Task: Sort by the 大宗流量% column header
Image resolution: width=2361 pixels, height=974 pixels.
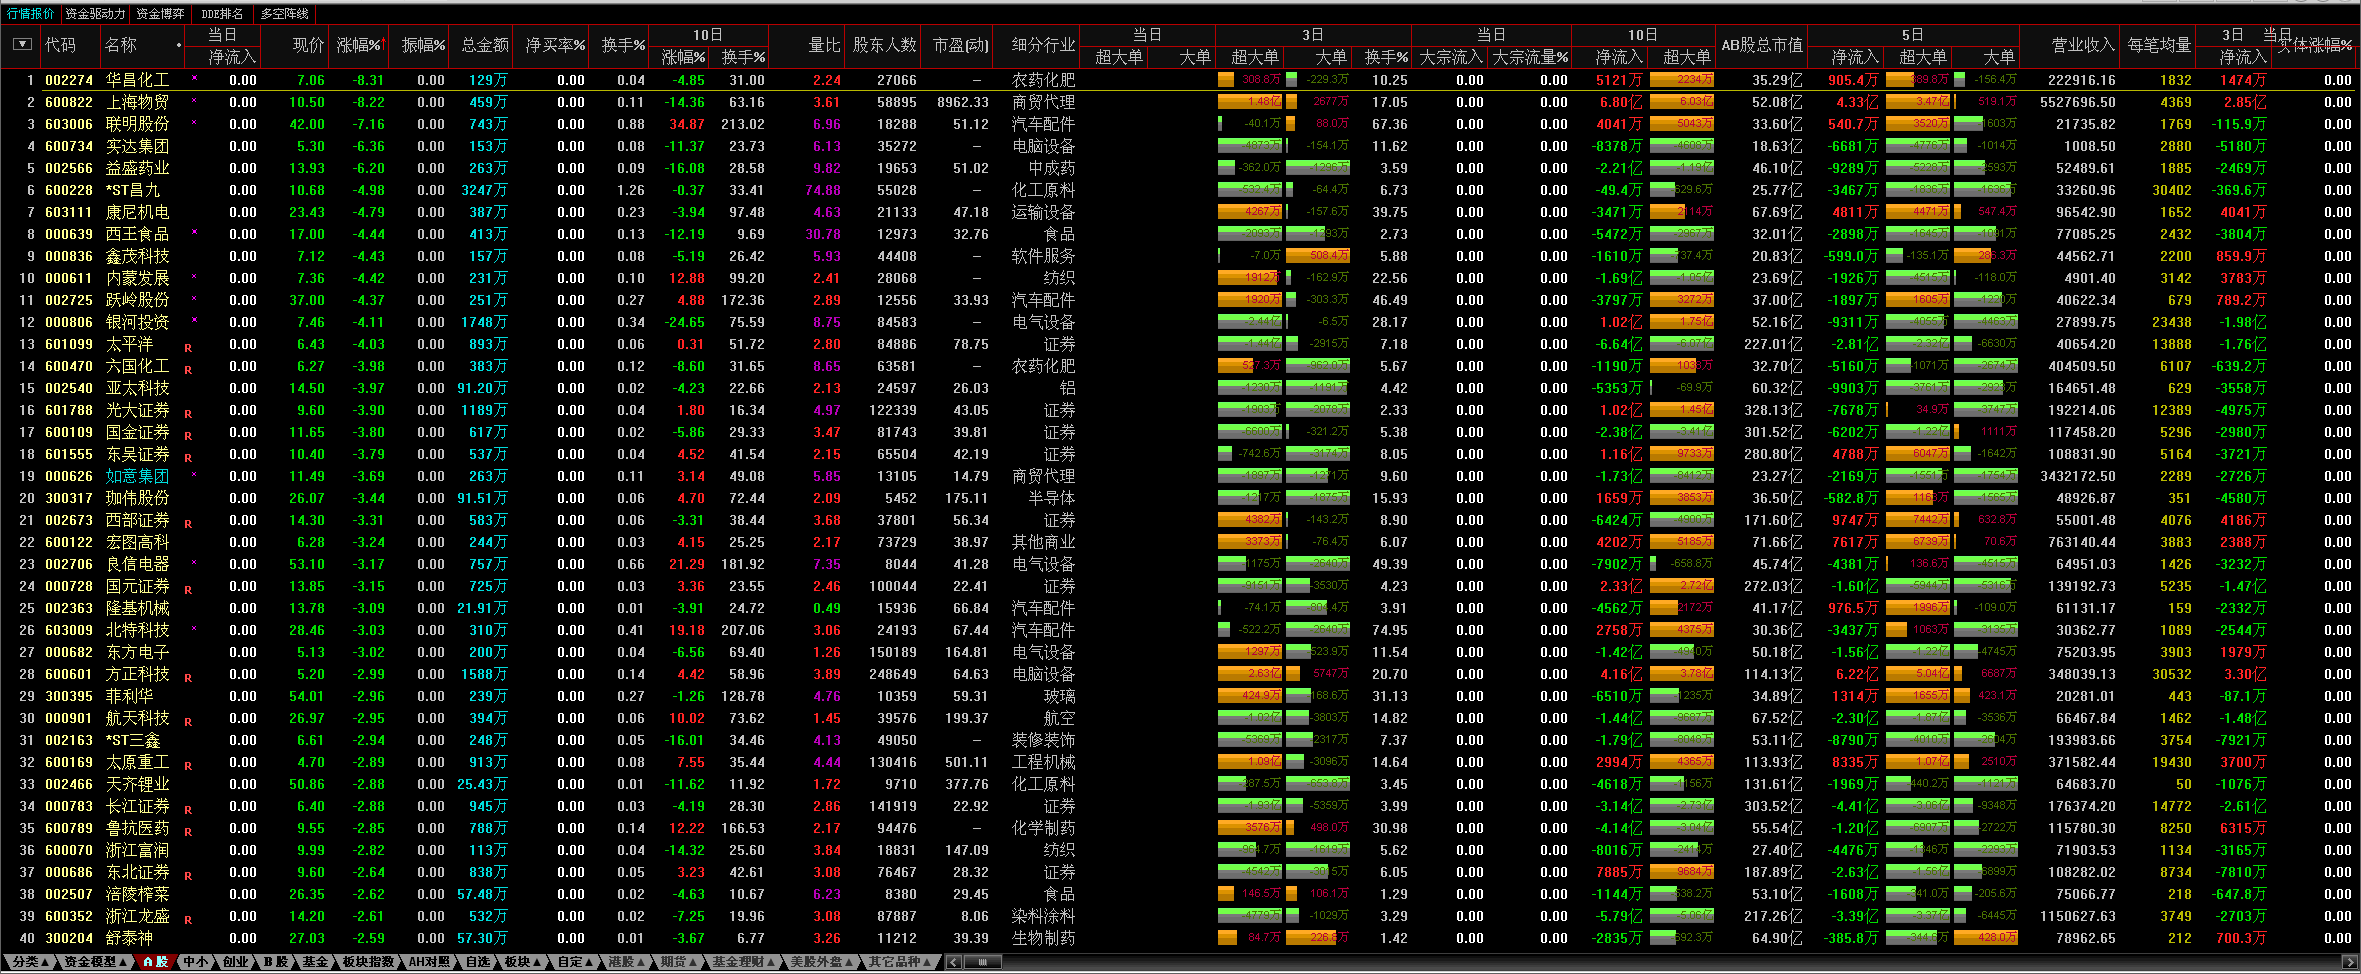Action: tap(1530, 57)
